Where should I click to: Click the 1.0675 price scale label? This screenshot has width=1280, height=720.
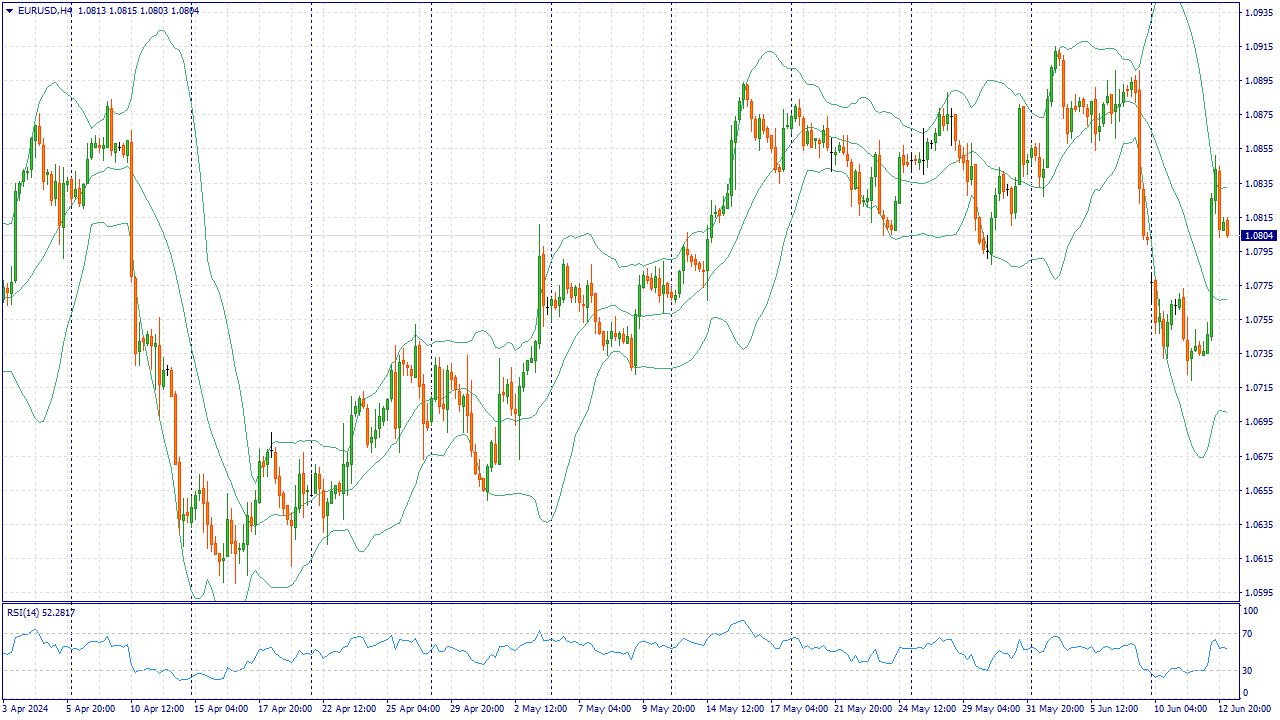pyautogui.click(x=1258, y=456)
